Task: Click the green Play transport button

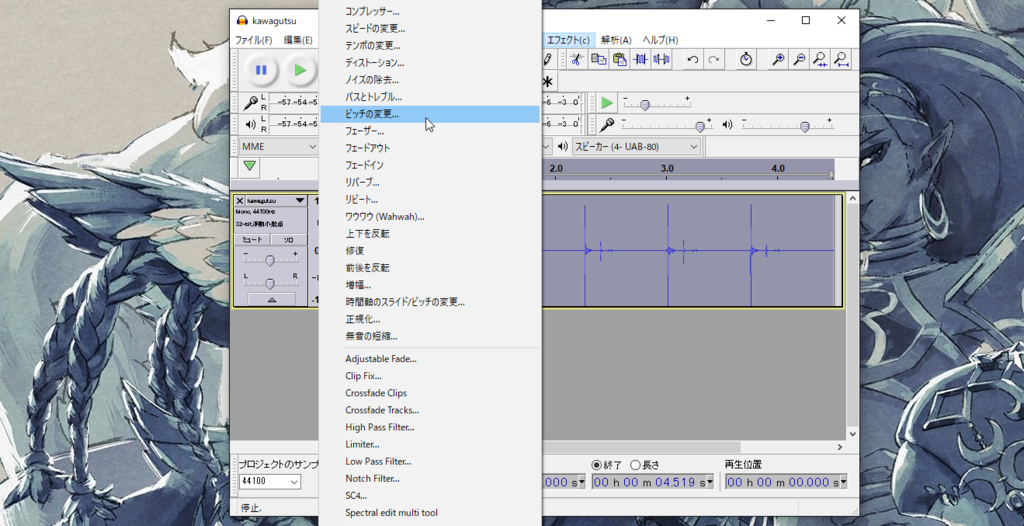Action: click(x=300, y=70)
